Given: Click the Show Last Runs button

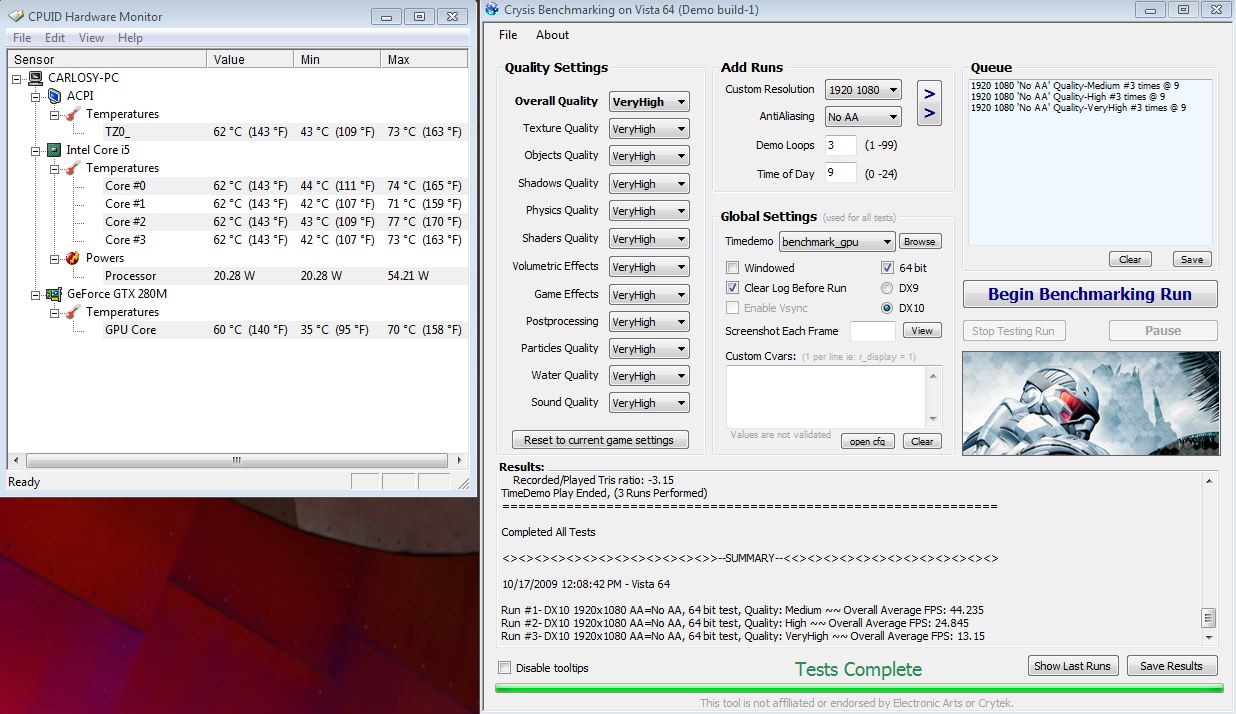Looking at the screenshot, I should coord(1072,666).
